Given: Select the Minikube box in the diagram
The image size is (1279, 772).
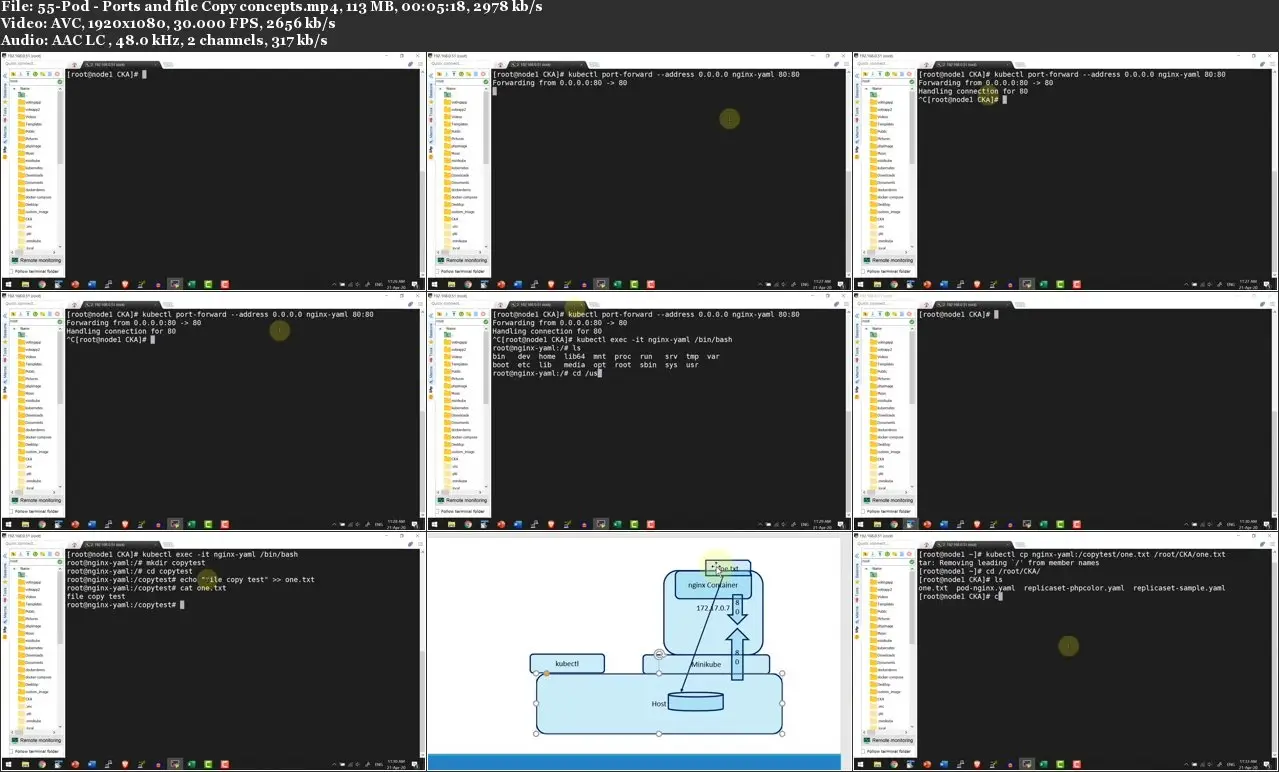Looking at the screenshot, I should pyautogui.click(x=706, y=664).
